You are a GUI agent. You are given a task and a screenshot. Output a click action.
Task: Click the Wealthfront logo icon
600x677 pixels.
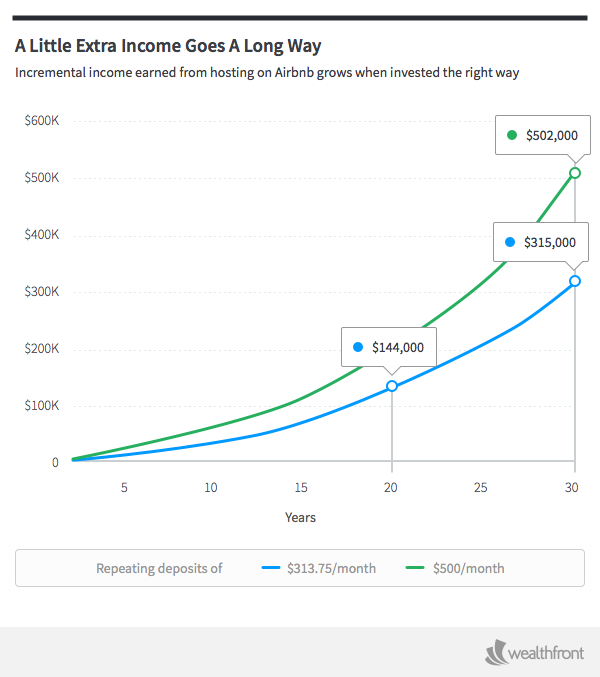(x=498, y=653)
